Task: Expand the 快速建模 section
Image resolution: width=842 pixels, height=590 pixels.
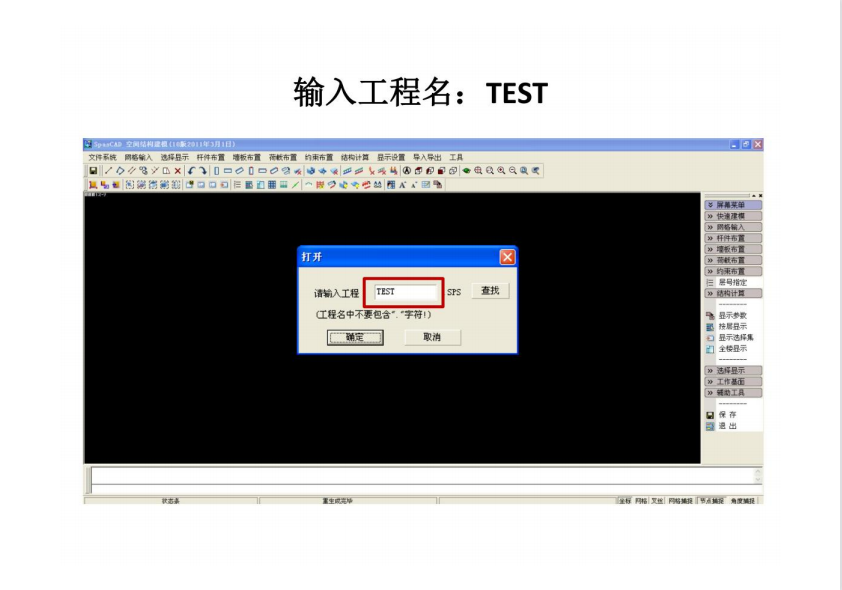Action: point(733,216)
